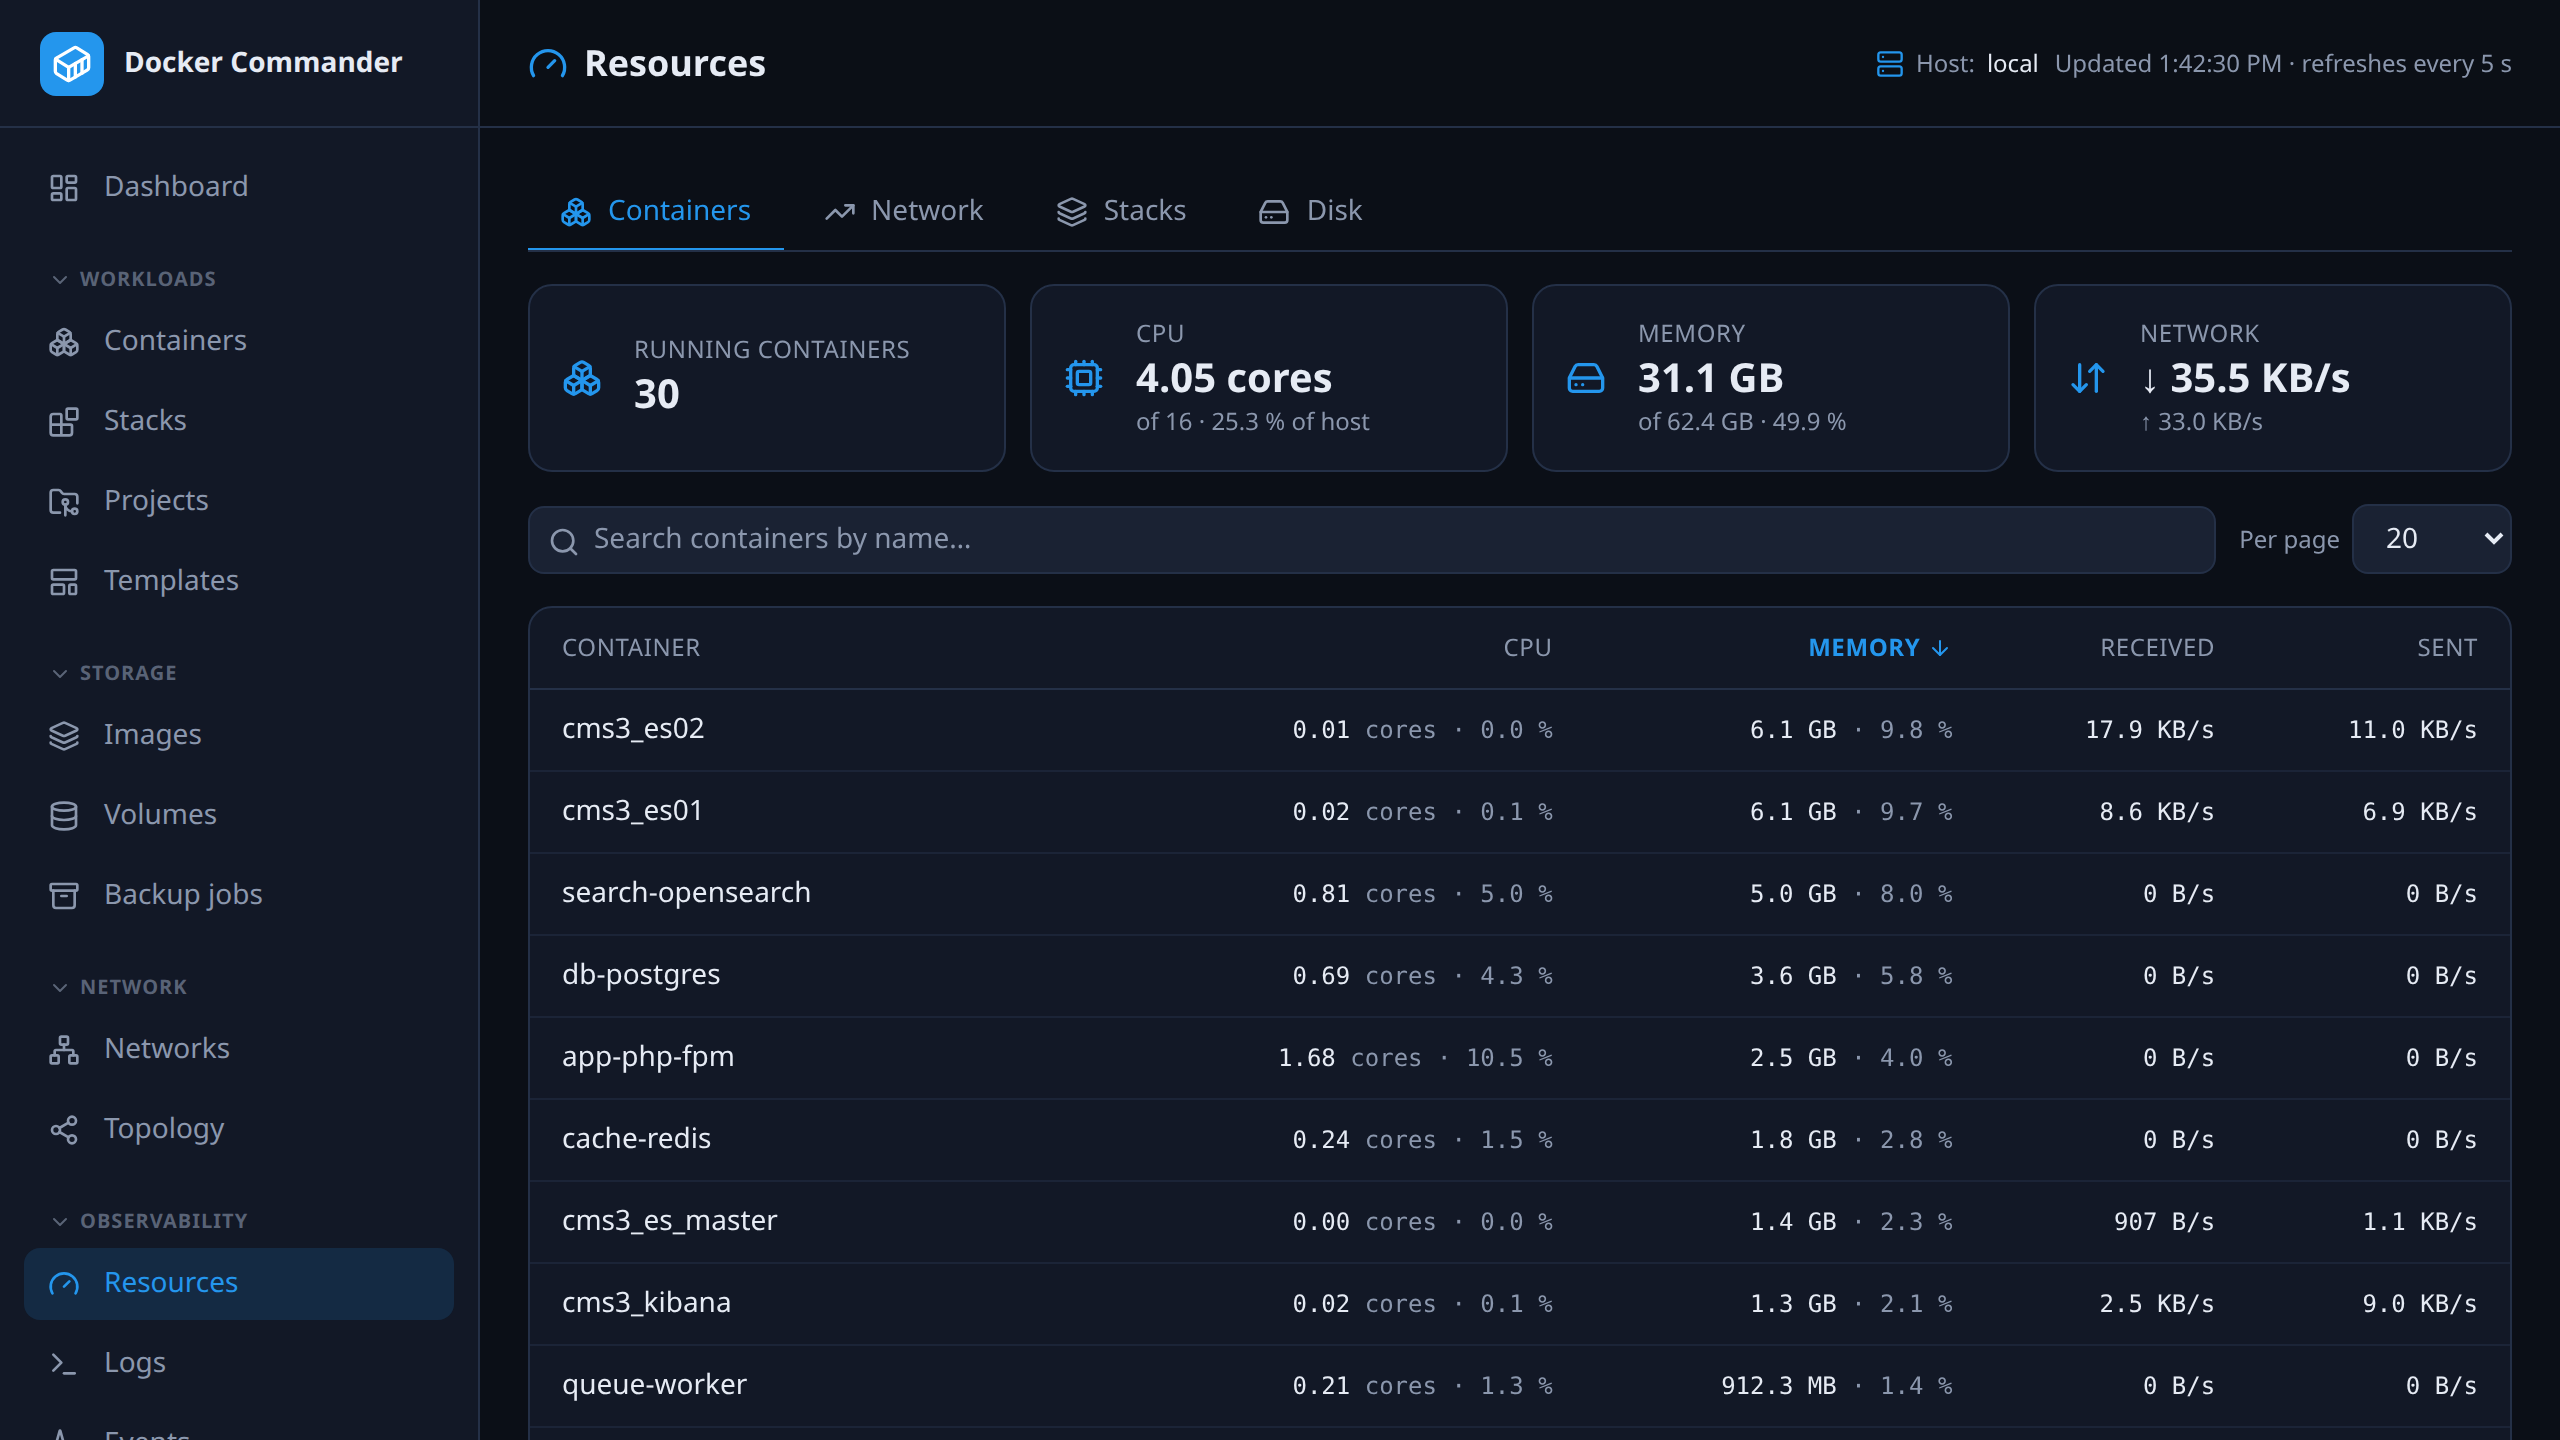Viewport: 2560px width, 1440px height.
Task: Collapse the OBSERVABILITY section chevron
Action: pos(60,1221)
